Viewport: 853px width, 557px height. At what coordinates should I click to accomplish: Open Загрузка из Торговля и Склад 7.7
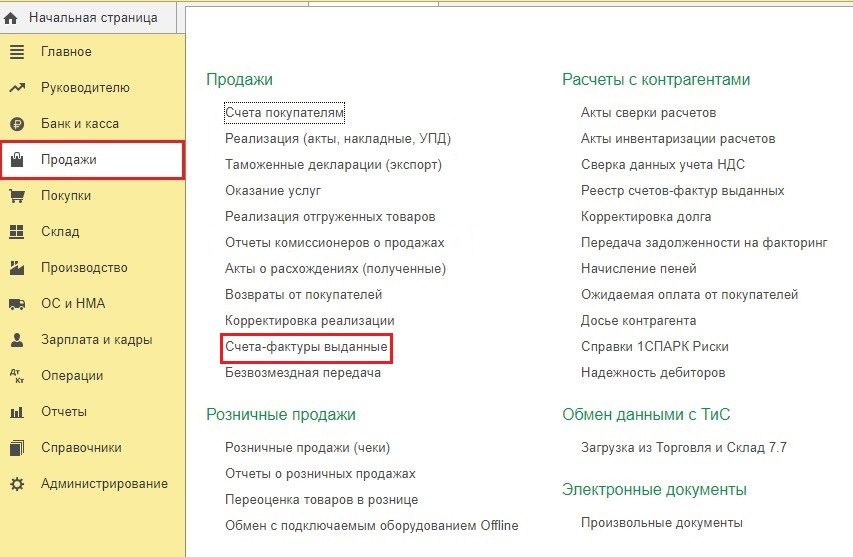tap(684, 448)
